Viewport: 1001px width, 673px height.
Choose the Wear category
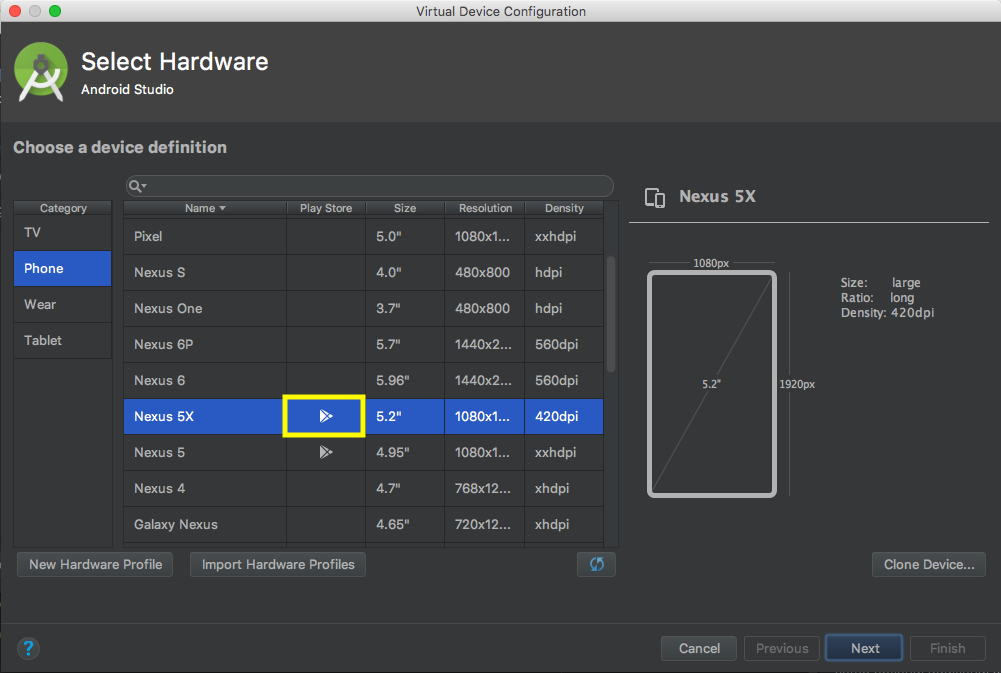(x=62, y=304)
